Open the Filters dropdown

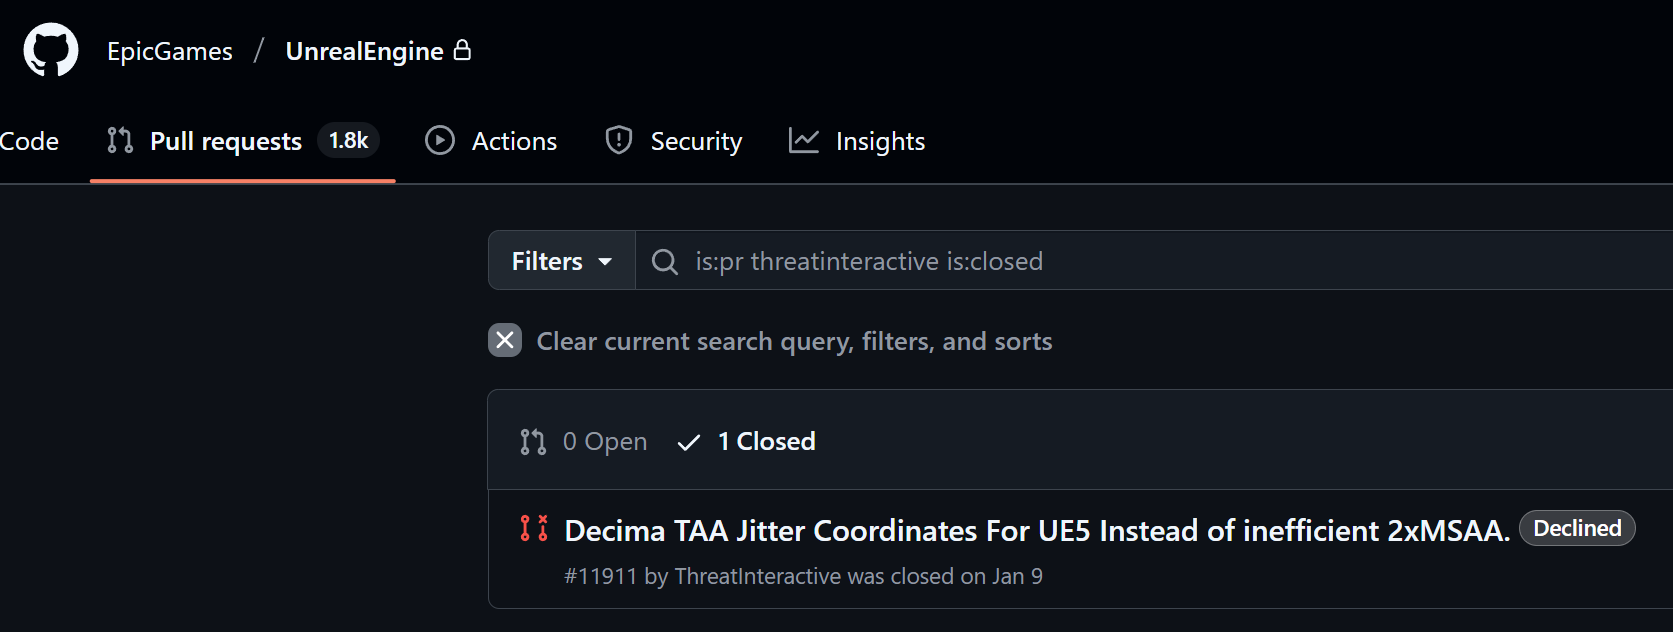562,261
